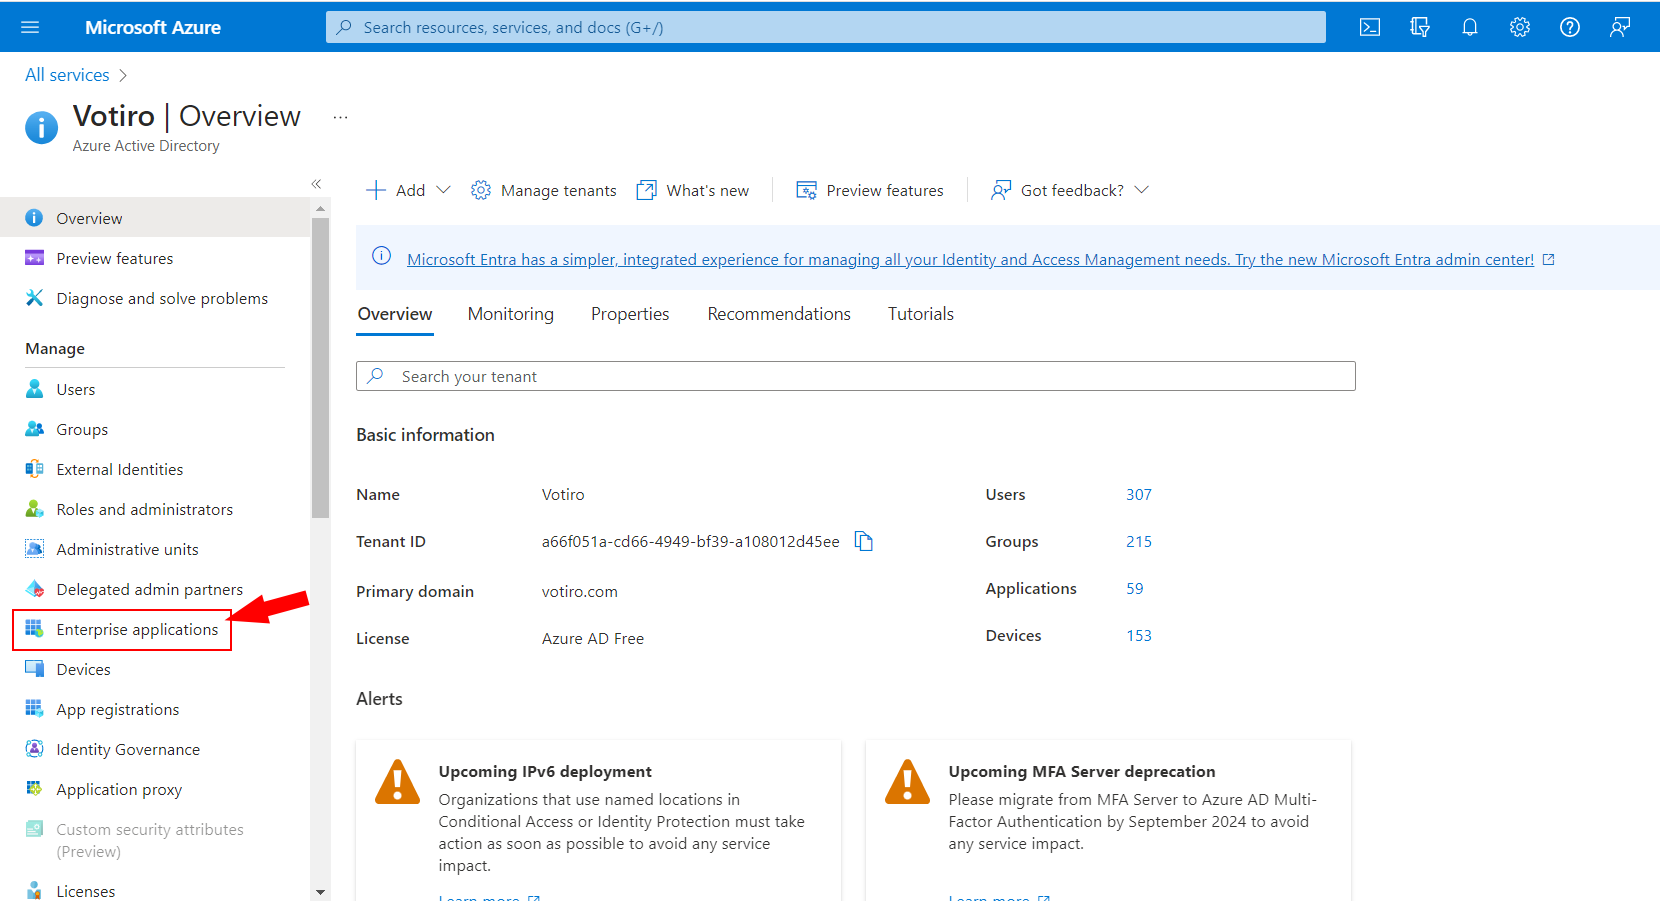The height and width of the screenshot is (901, 1660).
Task: Click the Upcoming IPv6 deployment alert title
Action: coord(545,771)
